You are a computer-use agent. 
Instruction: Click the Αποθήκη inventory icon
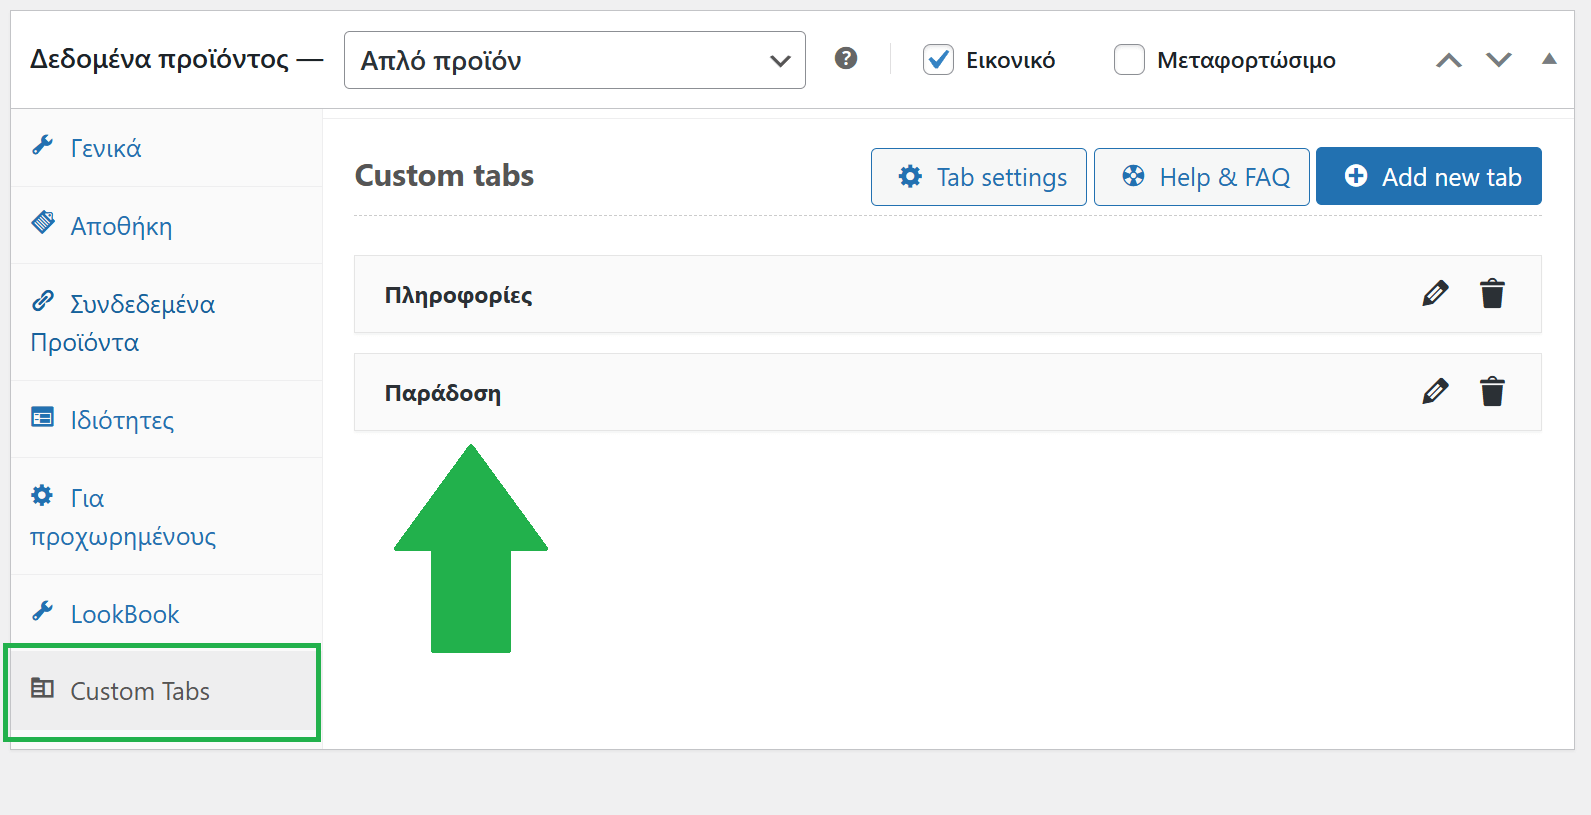[43, 223]
